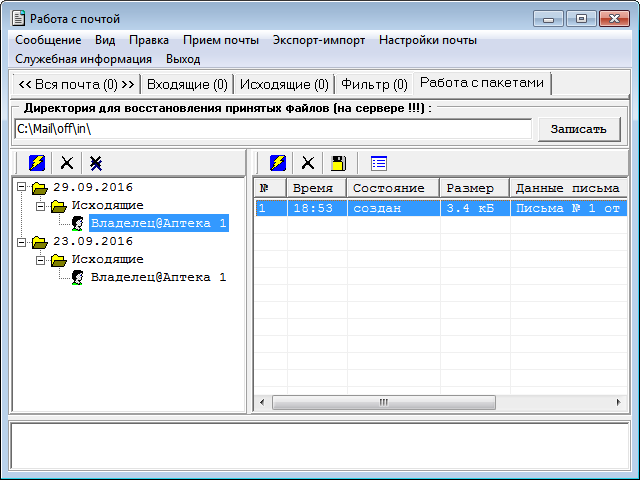Select highlighted Владелец@Аптека 1 under 29.09.2016
Viewport: 640px width, 480px height.
tap(159, 223)
